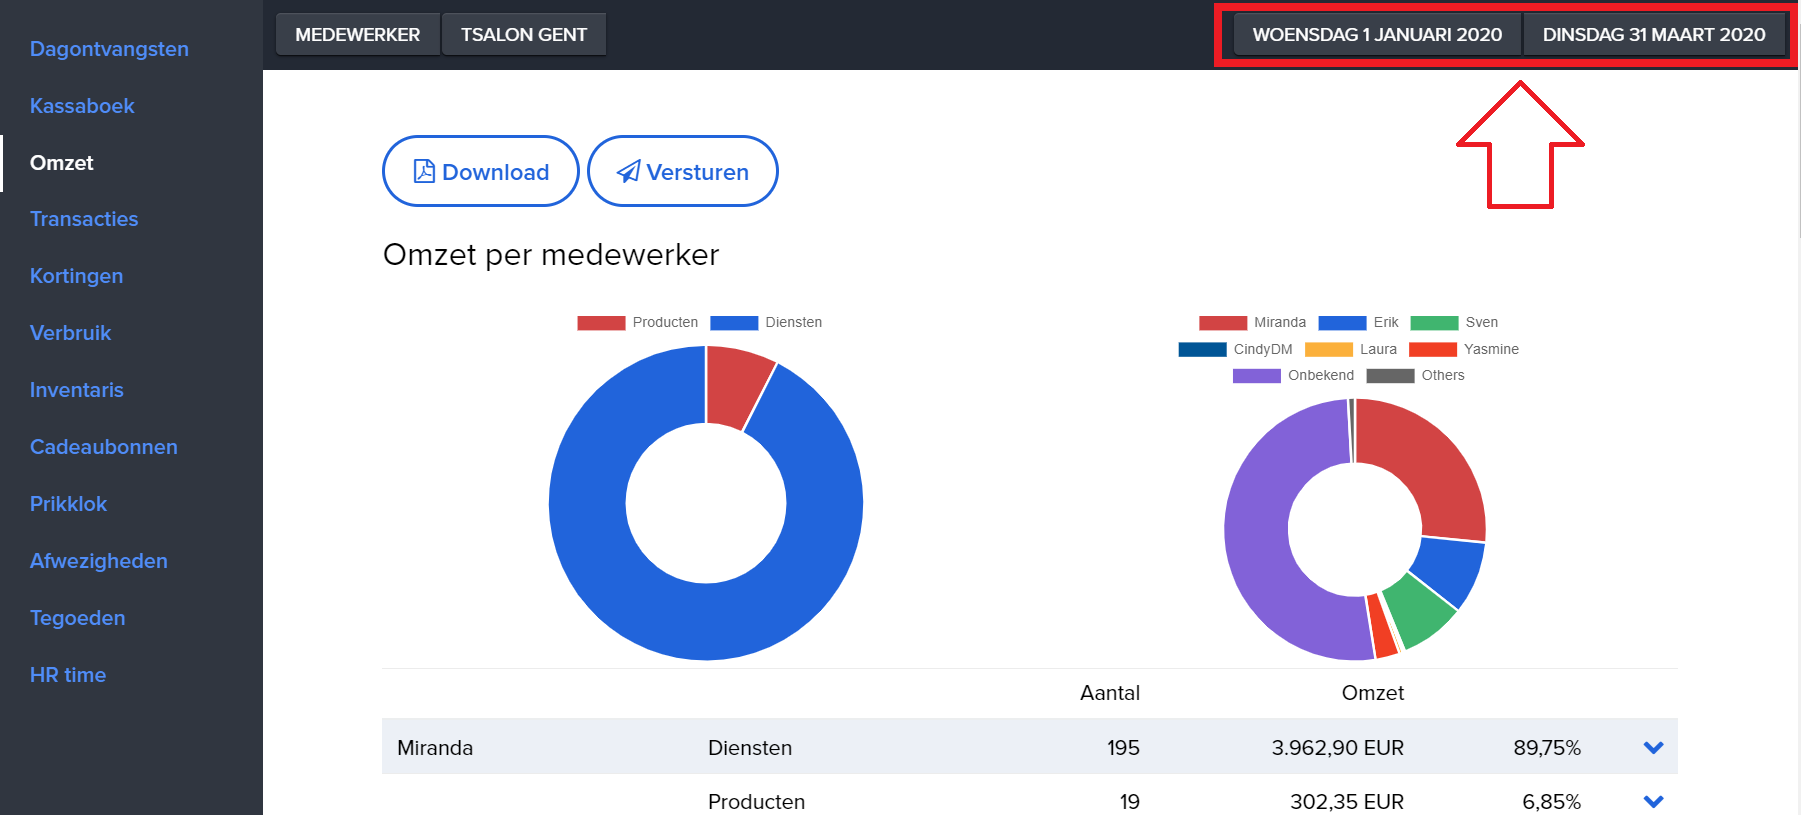Click the PDF icon in Download
The height and width of the screenshot is (815, 1801).
click(x=424, y=171)
